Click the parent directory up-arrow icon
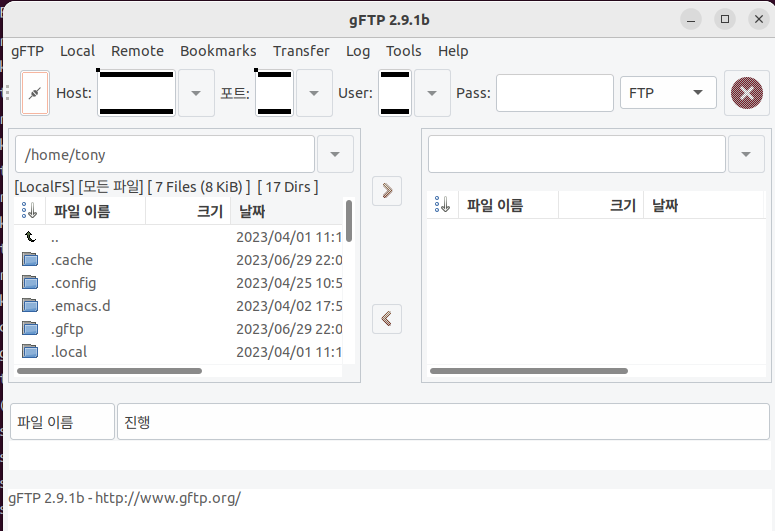Image resolution: width=775 pixels, height=531 pixels. (x=30, y=237)
